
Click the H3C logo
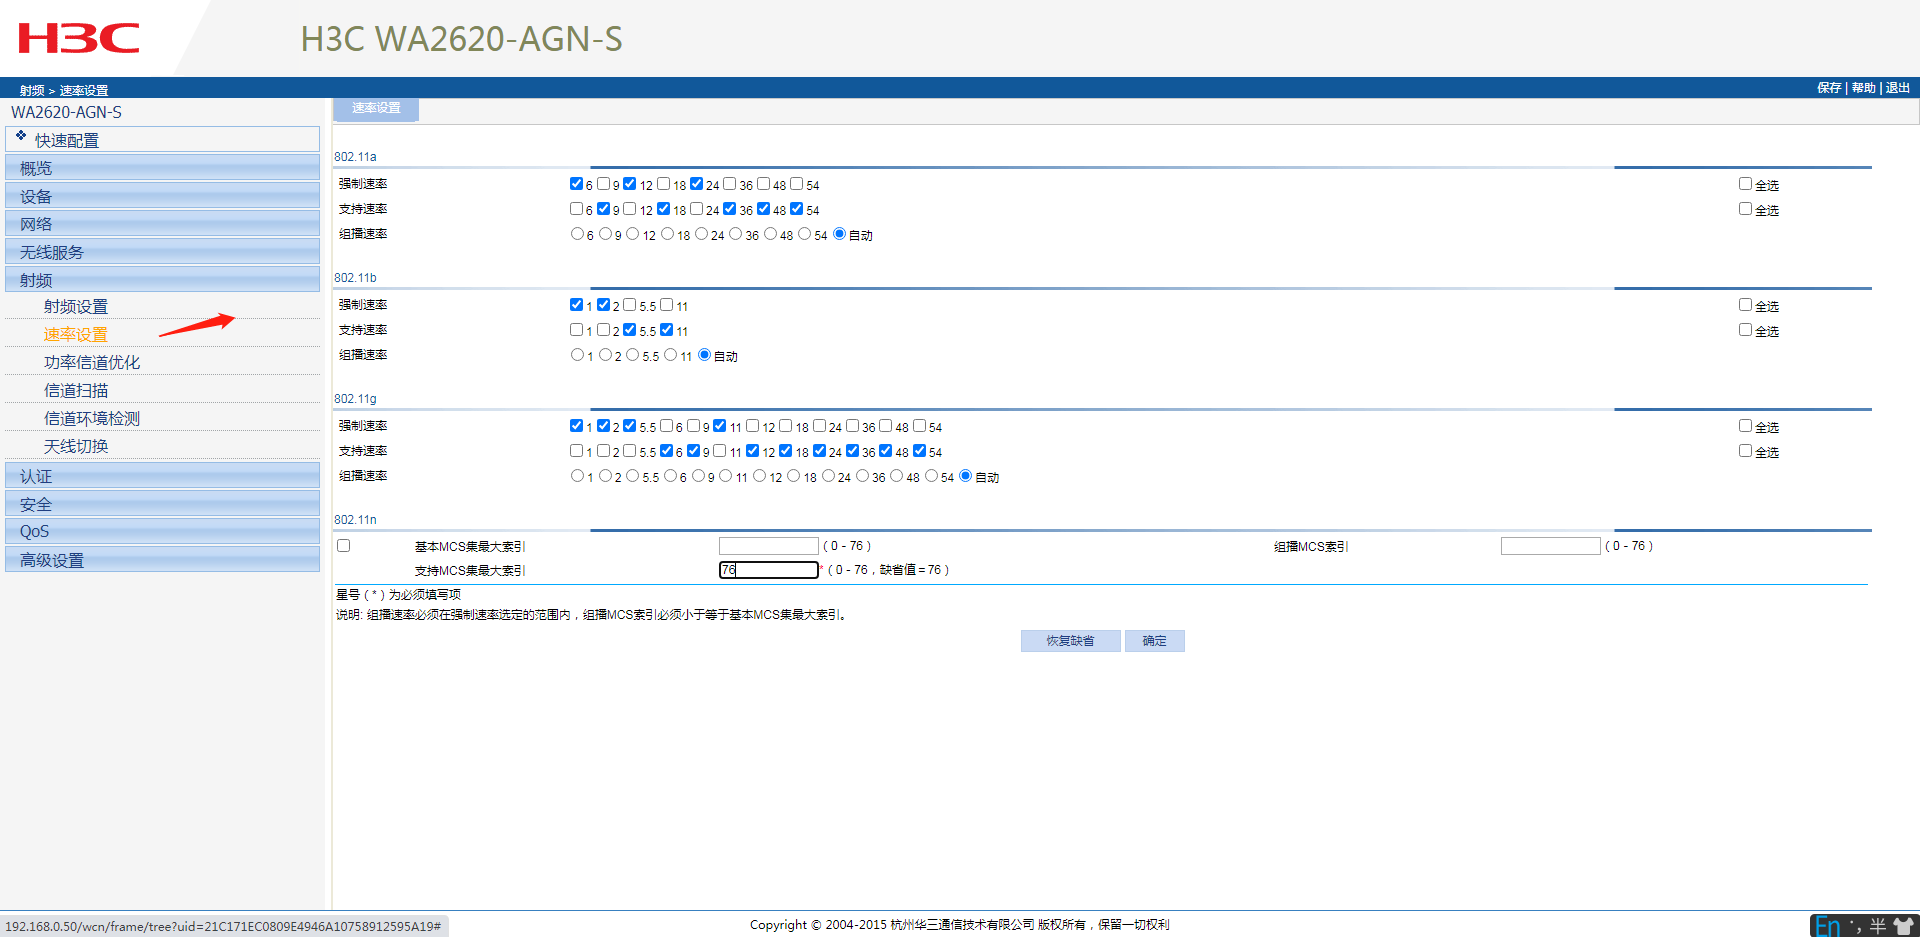[79, 39]
